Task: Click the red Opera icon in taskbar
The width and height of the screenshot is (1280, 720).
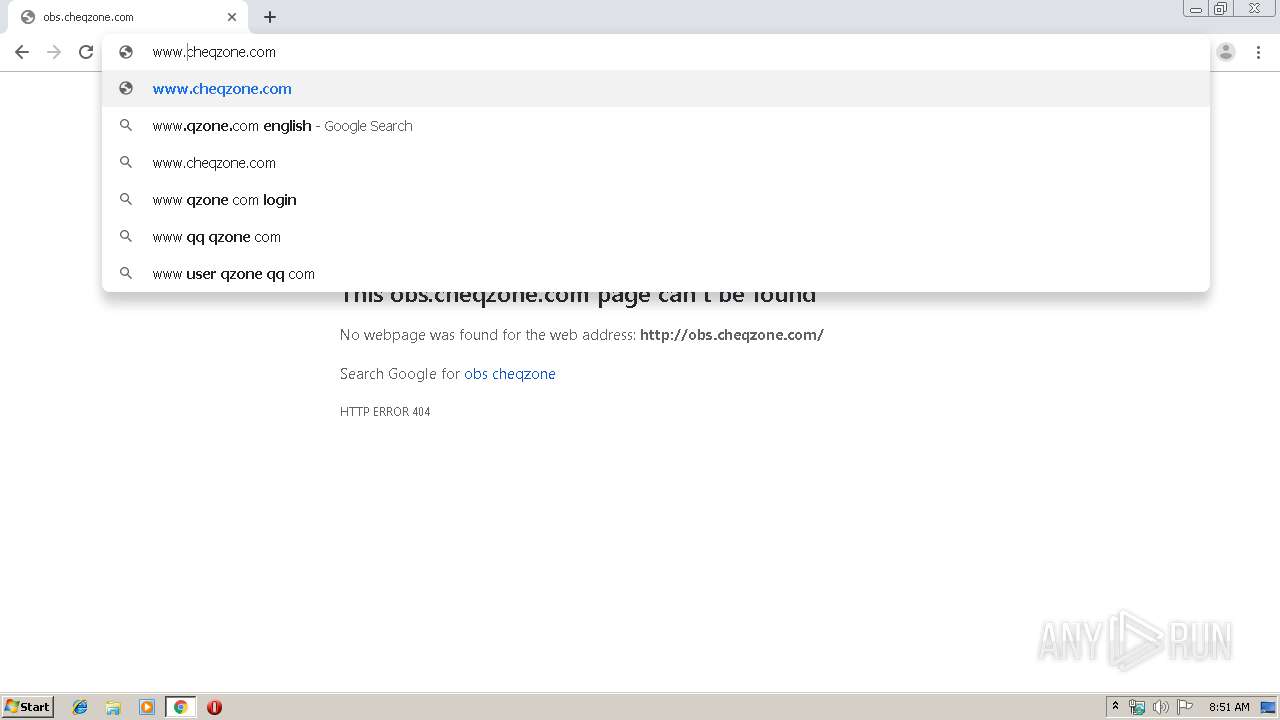Action: (214, 707)
